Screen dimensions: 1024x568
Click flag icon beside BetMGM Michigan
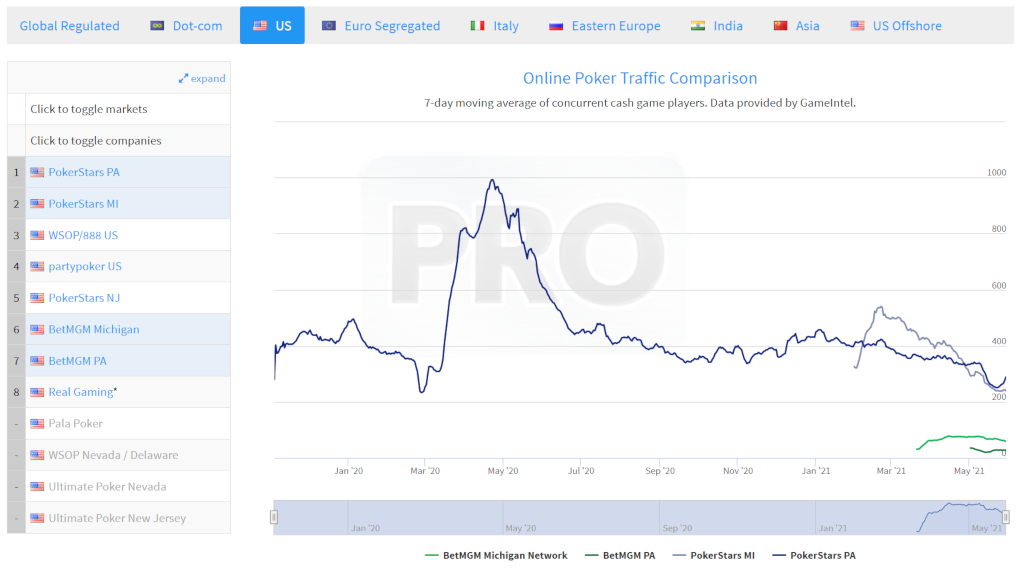(x=37, y=329)
